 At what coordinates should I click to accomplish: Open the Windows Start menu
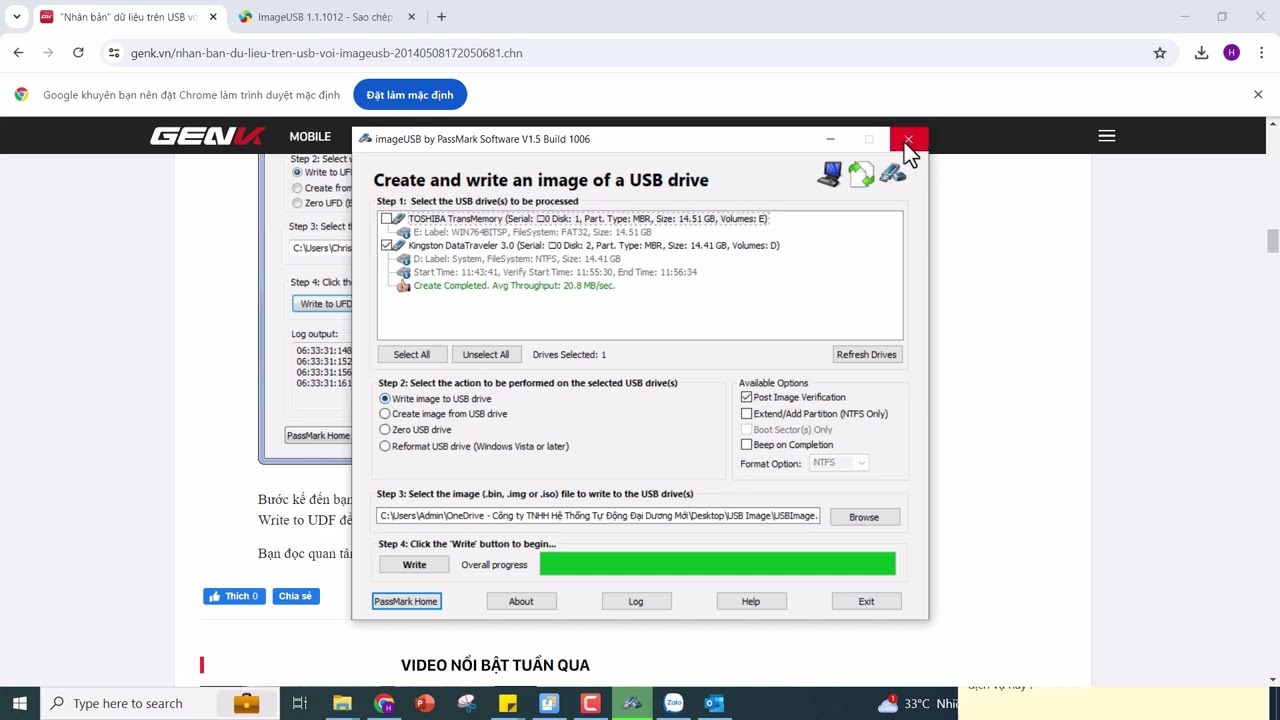tap(20, 703)
